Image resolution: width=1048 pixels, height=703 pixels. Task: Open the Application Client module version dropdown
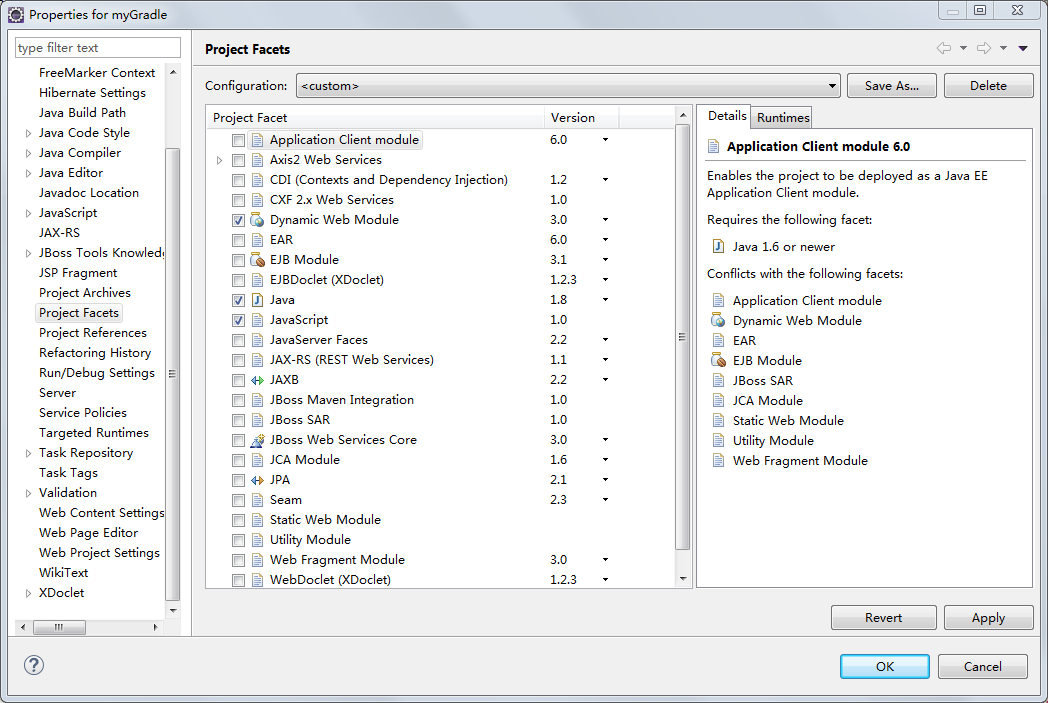[x=605, y=140]
